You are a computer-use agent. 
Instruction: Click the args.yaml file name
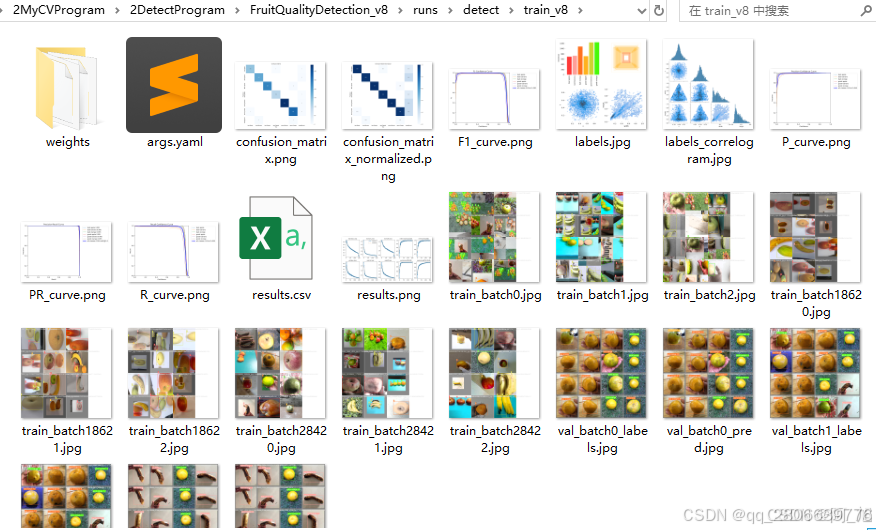[174, 142]
